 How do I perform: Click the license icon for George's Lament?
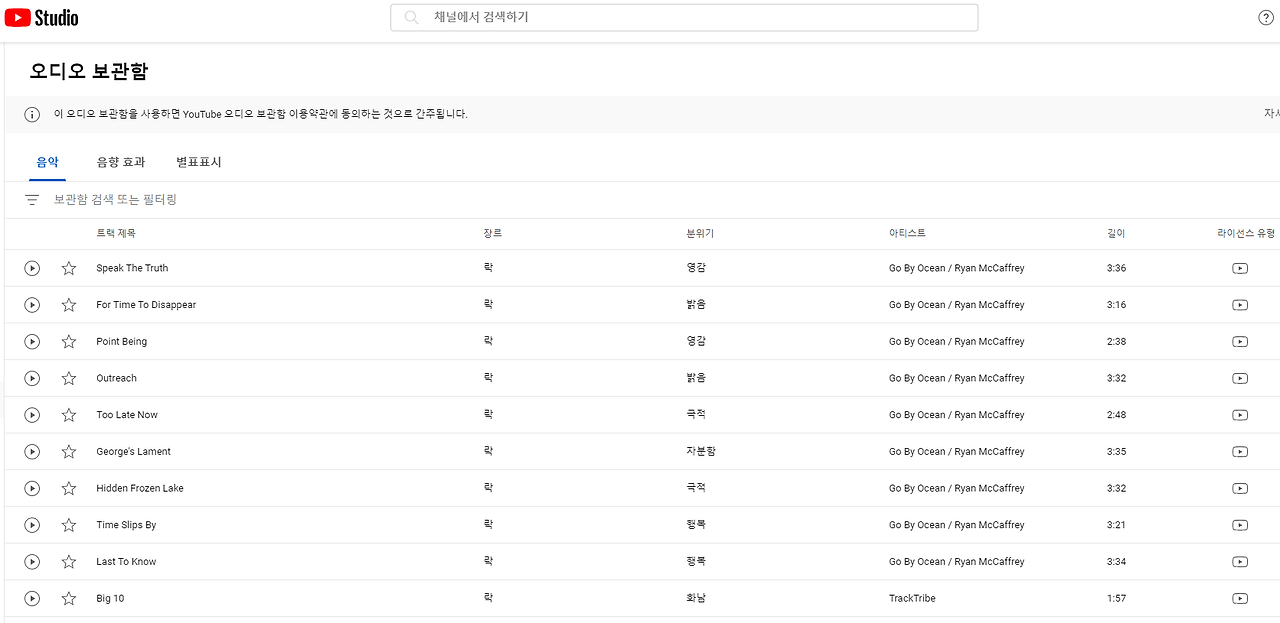[1240, 452]
